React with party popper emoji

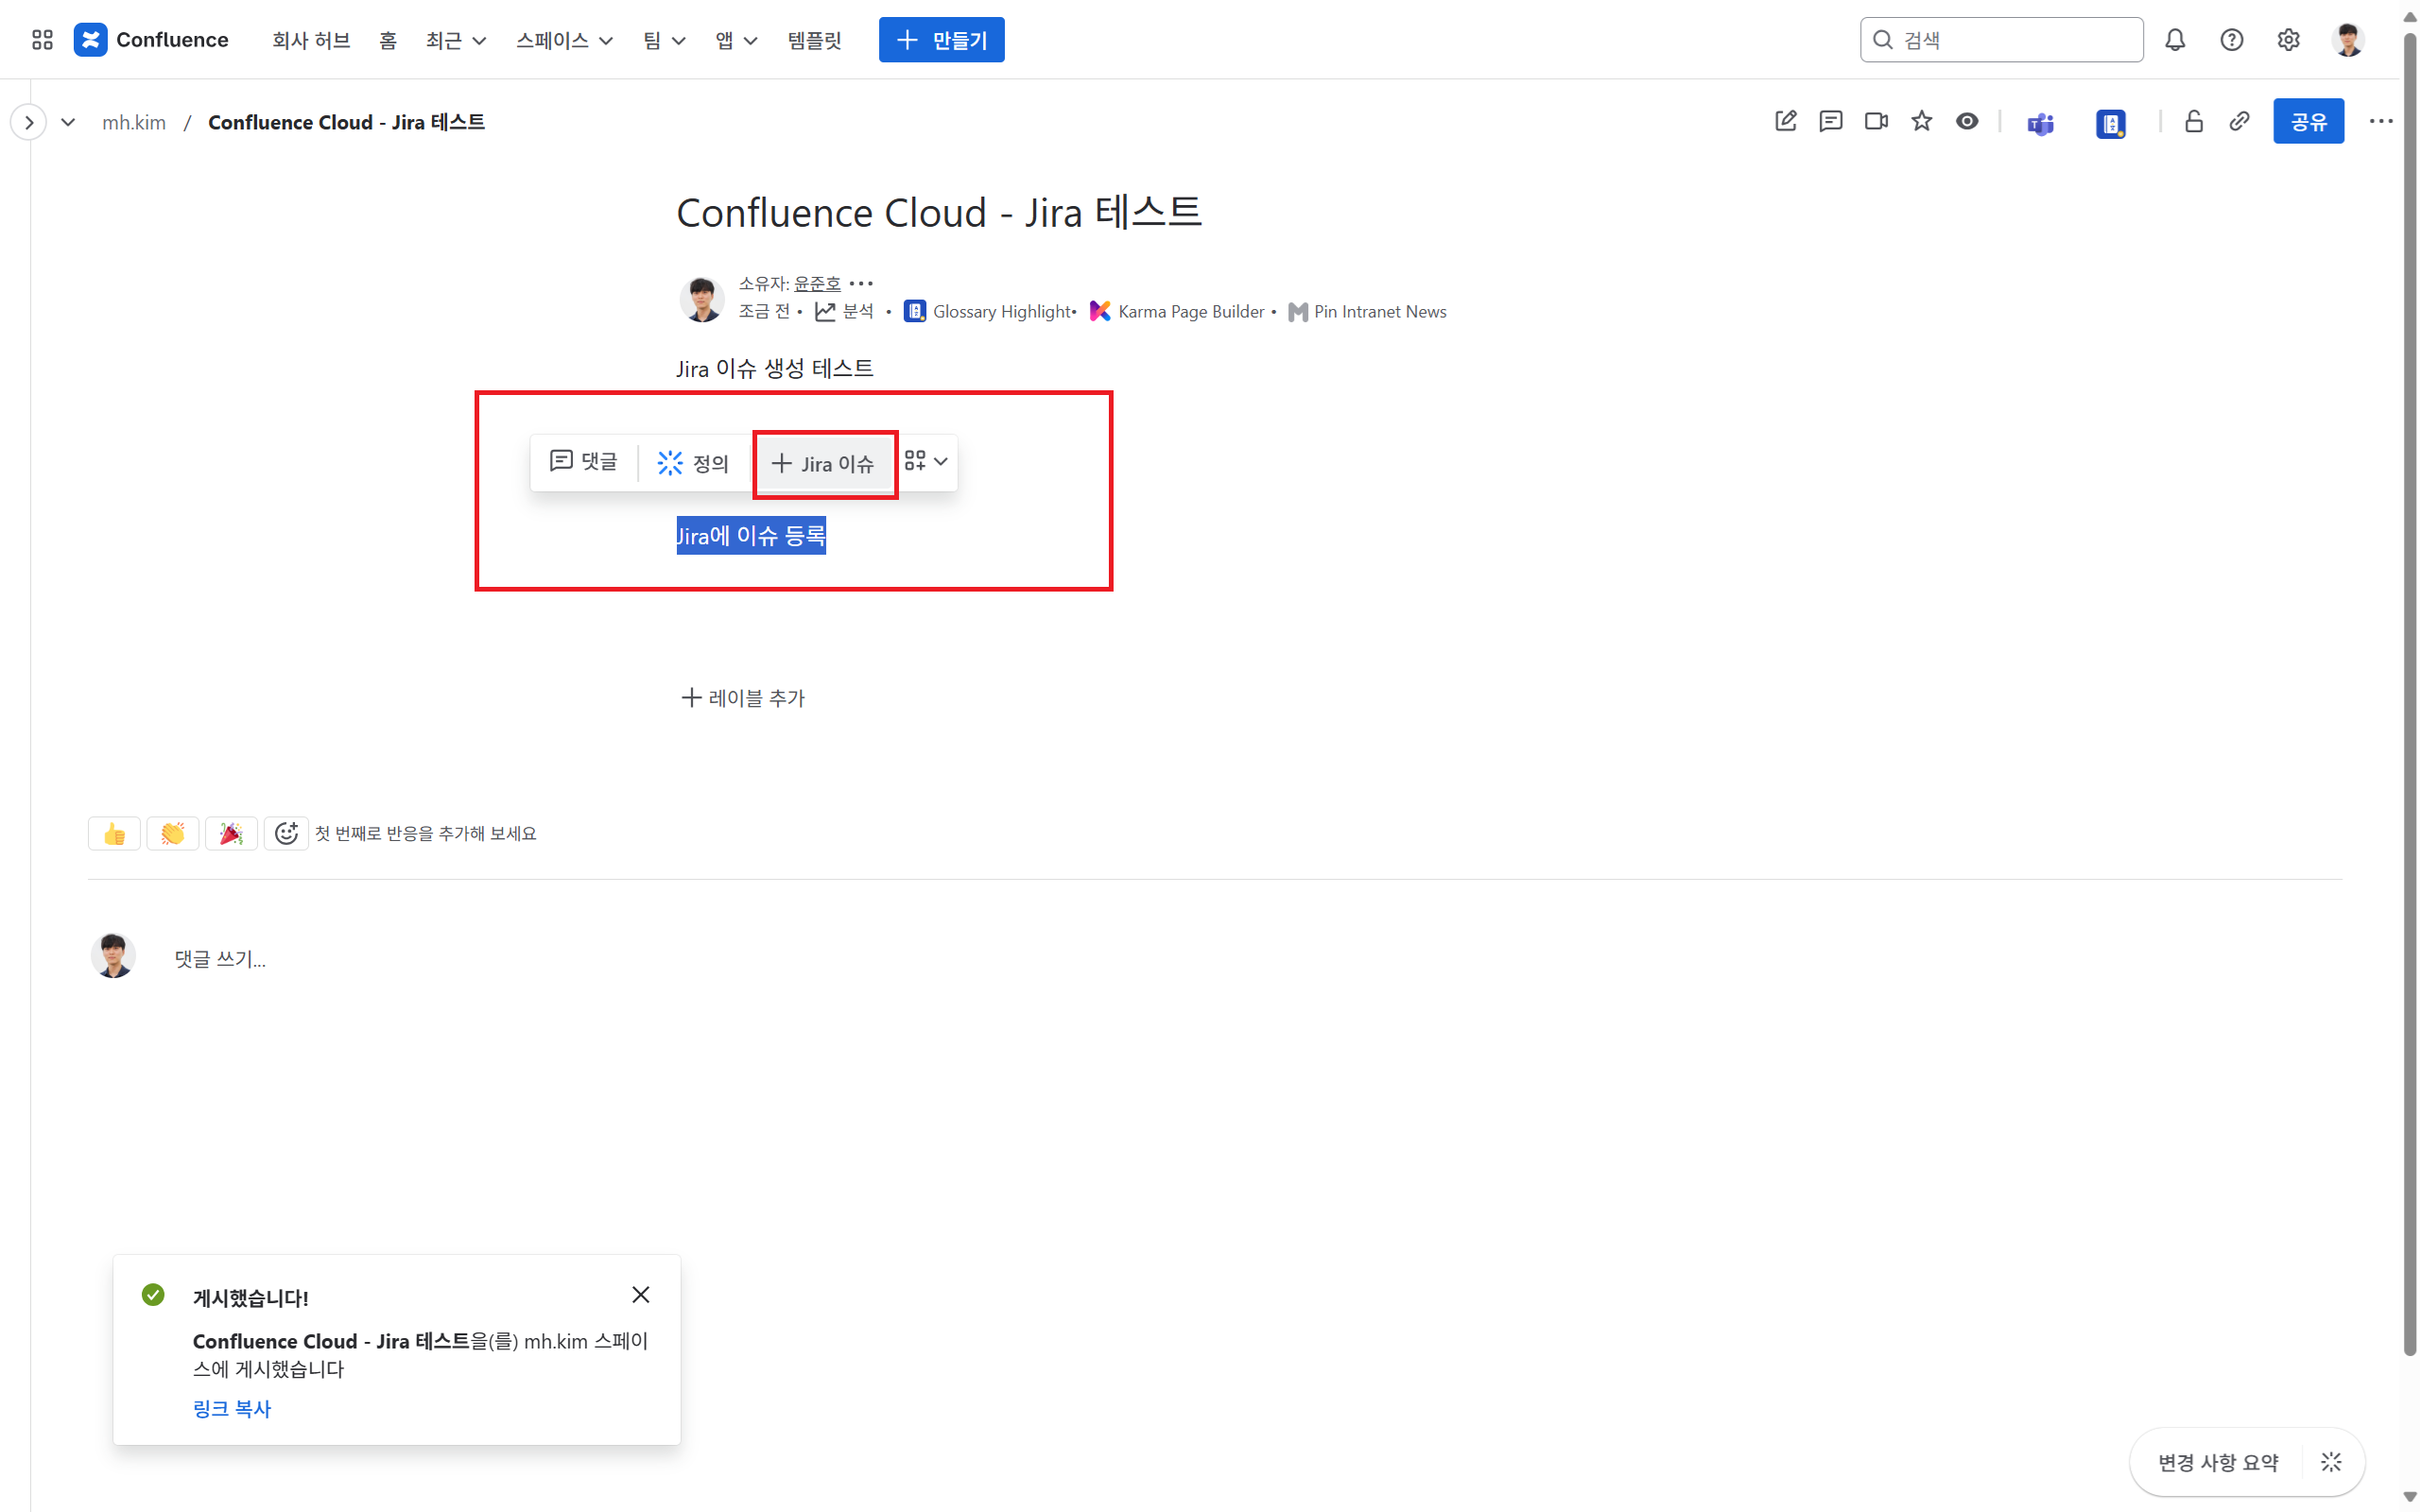point(231,833)
